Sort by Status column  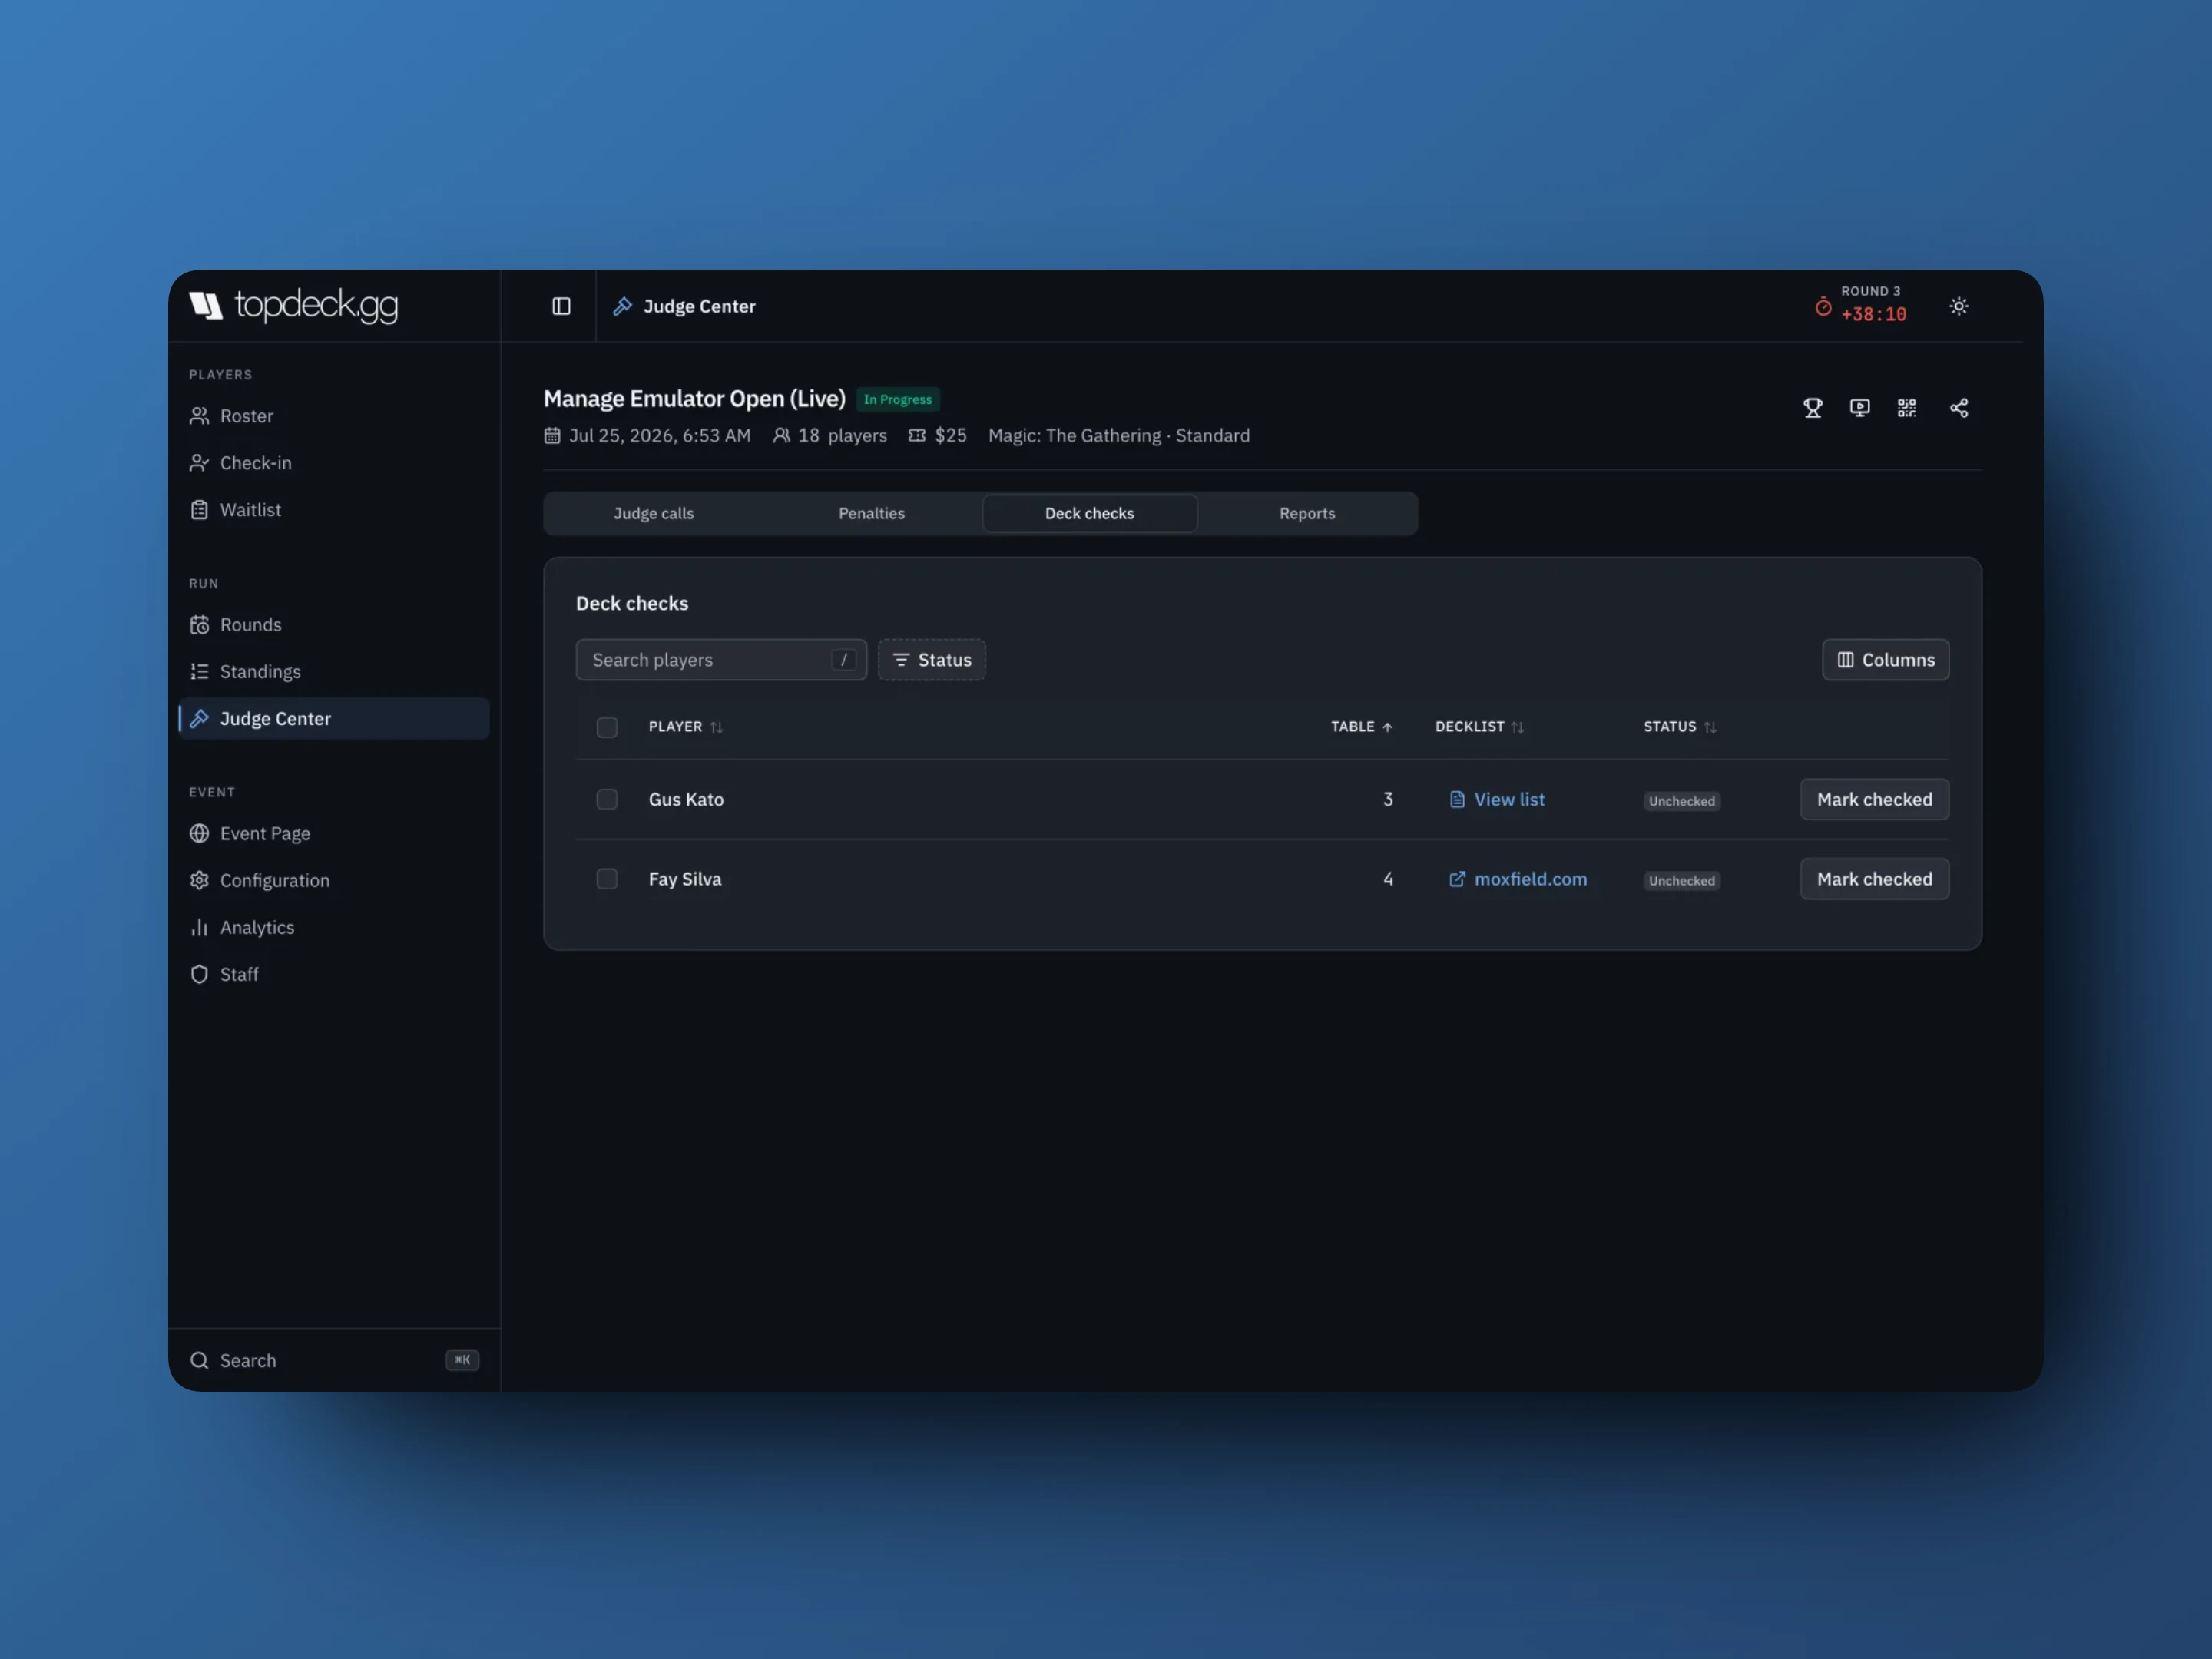pyautogui.click(x=1680, y=727)
